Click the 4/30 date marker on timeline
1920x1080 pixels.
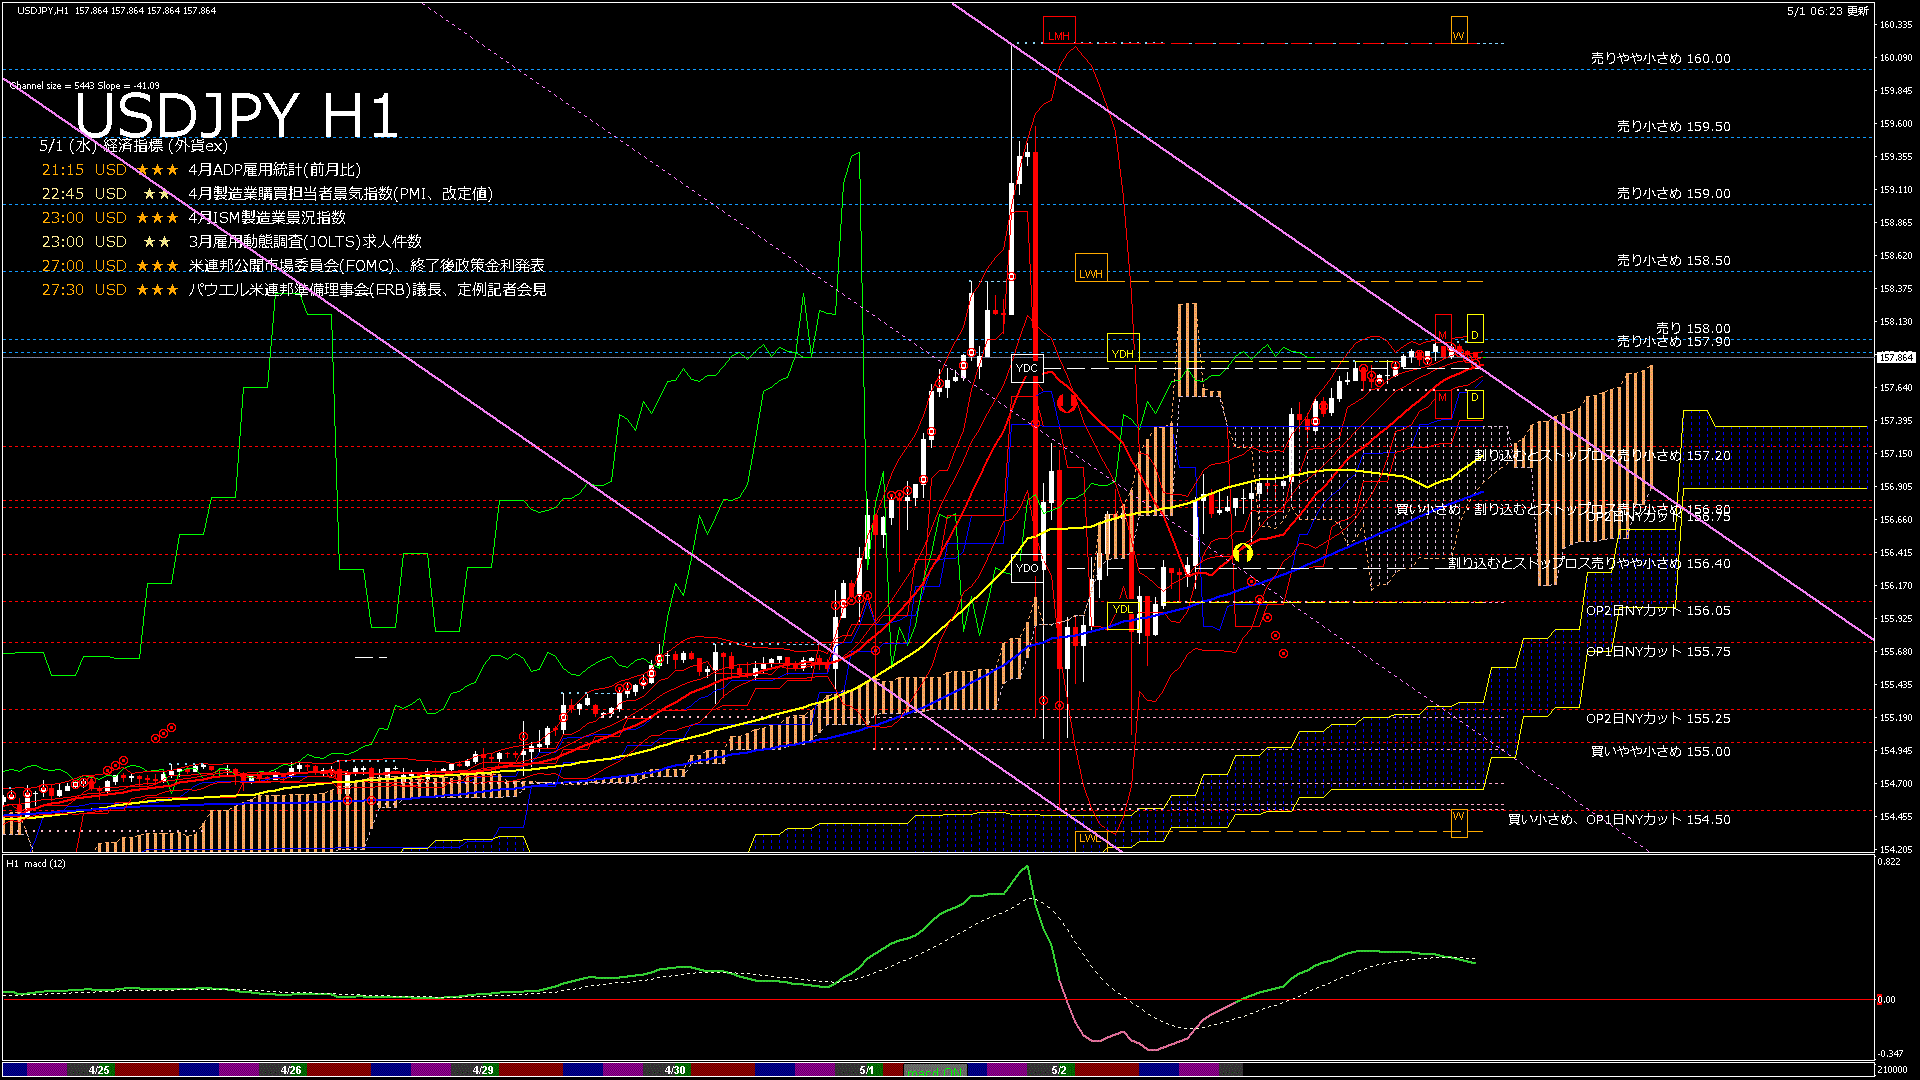(675, 1070)
